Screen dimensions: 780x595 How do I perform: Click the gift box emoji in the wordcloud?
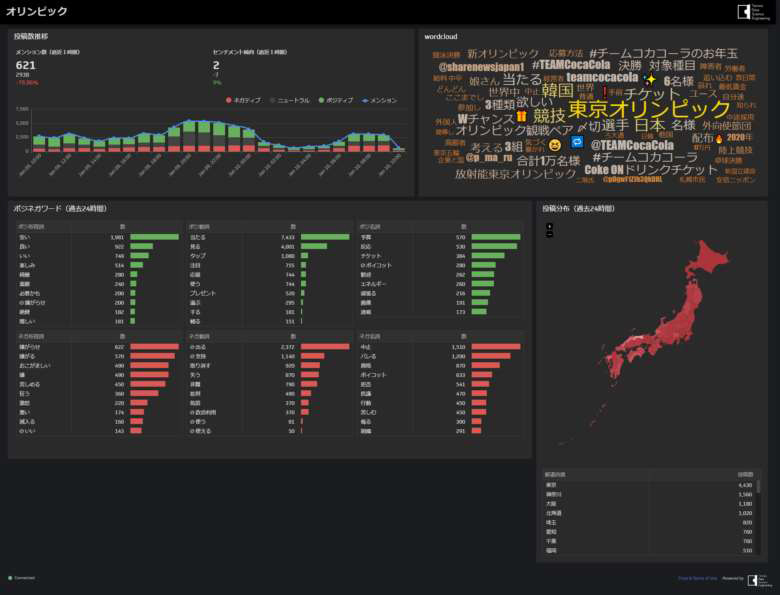coord(521,117)
